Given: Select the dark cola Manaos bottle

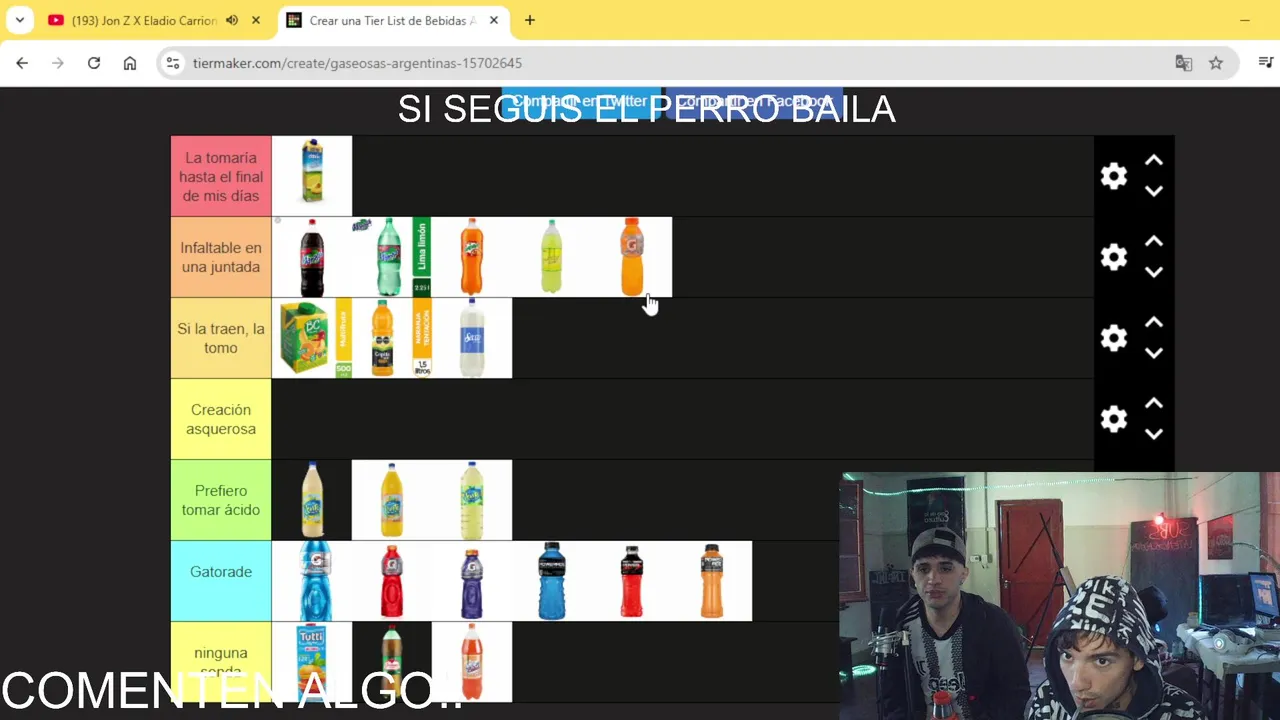Looking at the screenshot, I should 312,257.
